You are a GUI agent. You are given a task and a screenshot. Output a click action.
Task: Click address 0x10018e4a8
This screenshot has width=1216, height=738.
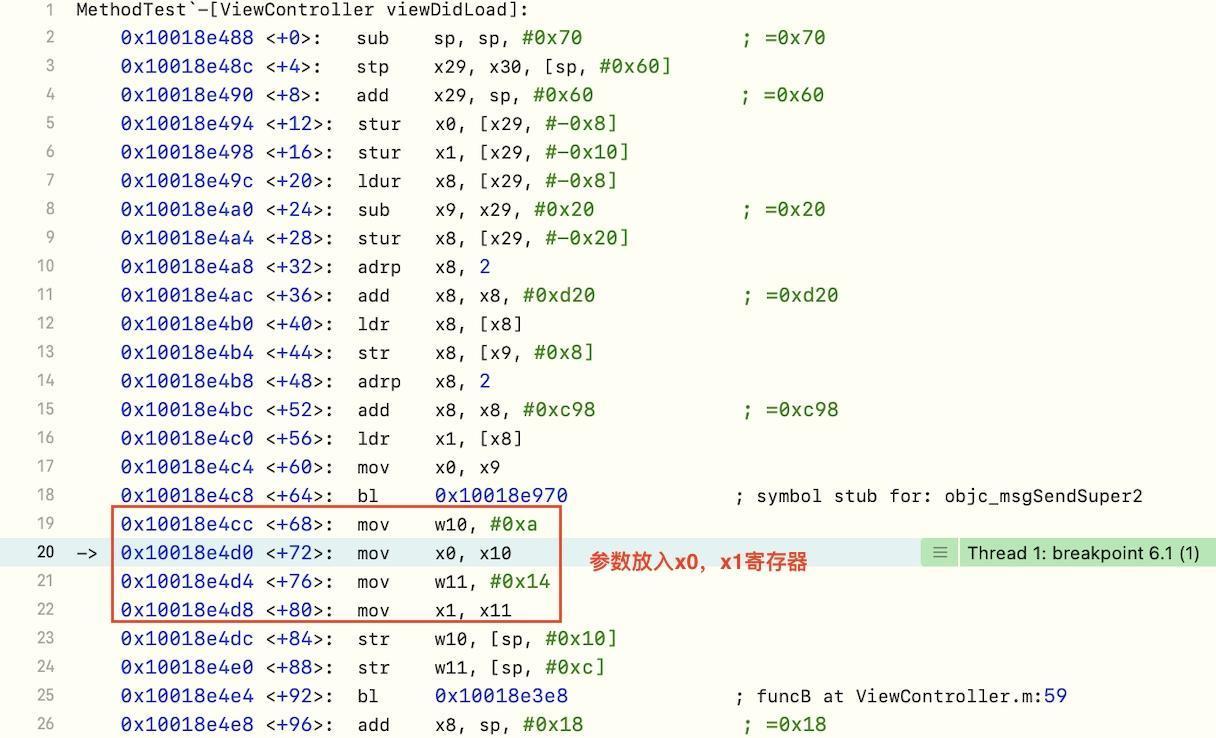coord(187,267)
